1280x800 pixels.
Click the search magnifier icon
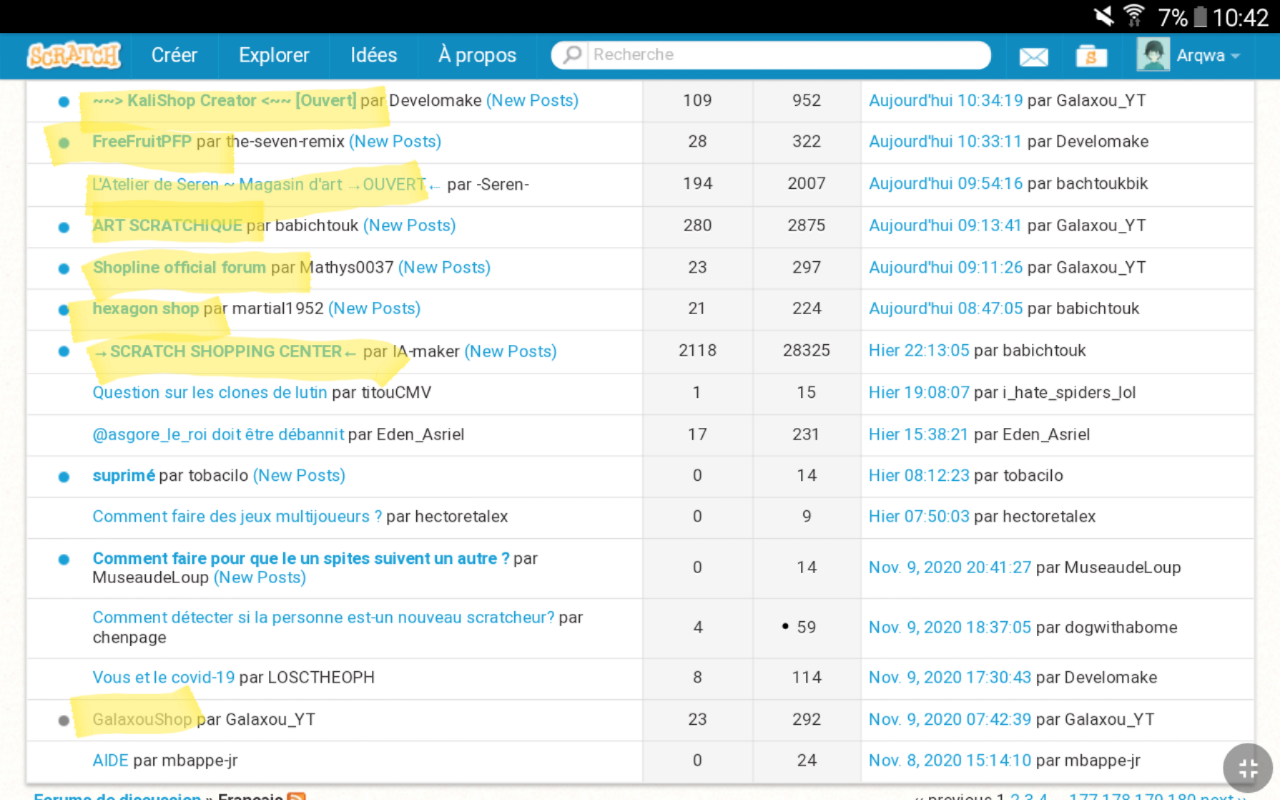[x=572, y=55]
